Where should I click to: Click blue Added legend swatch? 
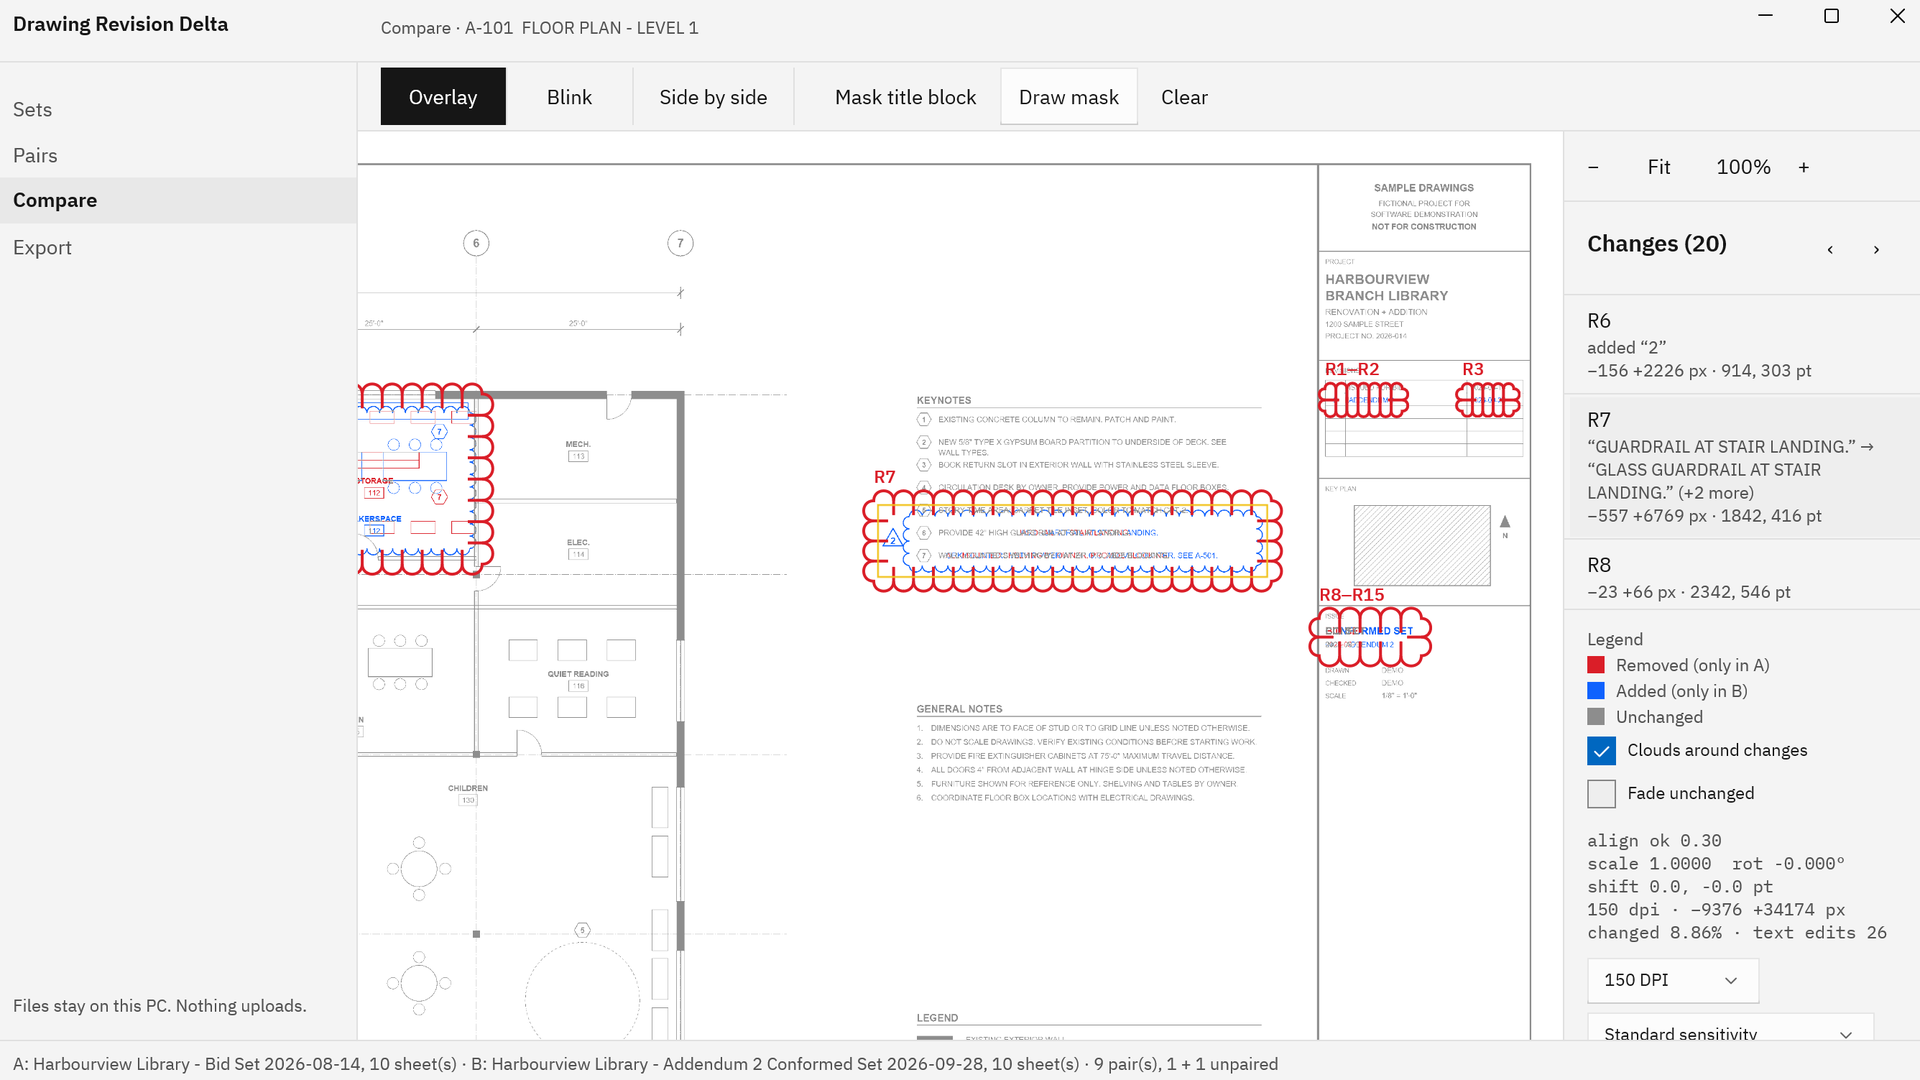pos(1596,692)
